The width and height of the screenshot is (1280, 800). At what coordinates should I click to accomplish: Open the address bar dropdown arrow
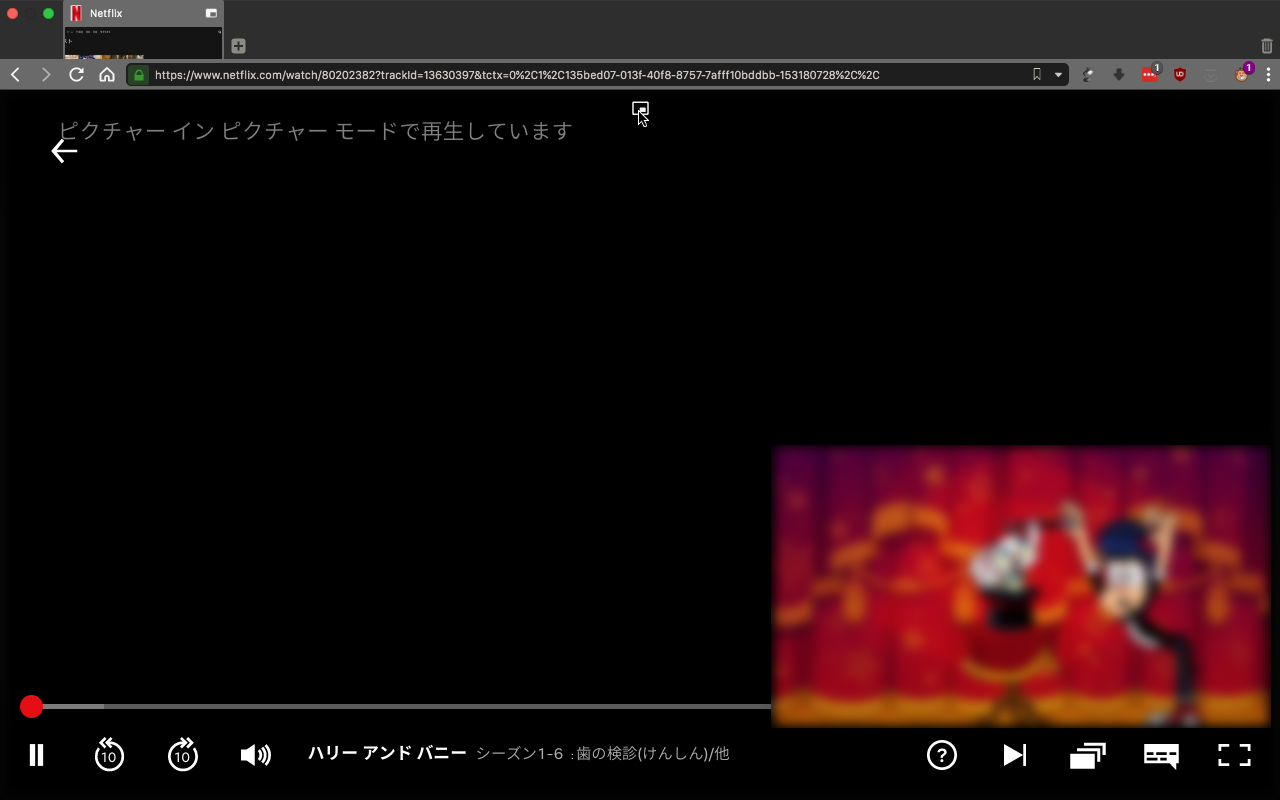(x=1058, y=75)
